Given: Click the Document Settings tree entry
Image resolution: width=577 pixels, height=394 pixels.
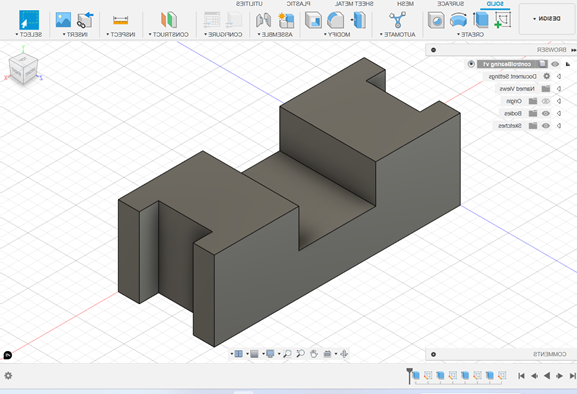Looking at the screenshot, I should coord(513,77).
